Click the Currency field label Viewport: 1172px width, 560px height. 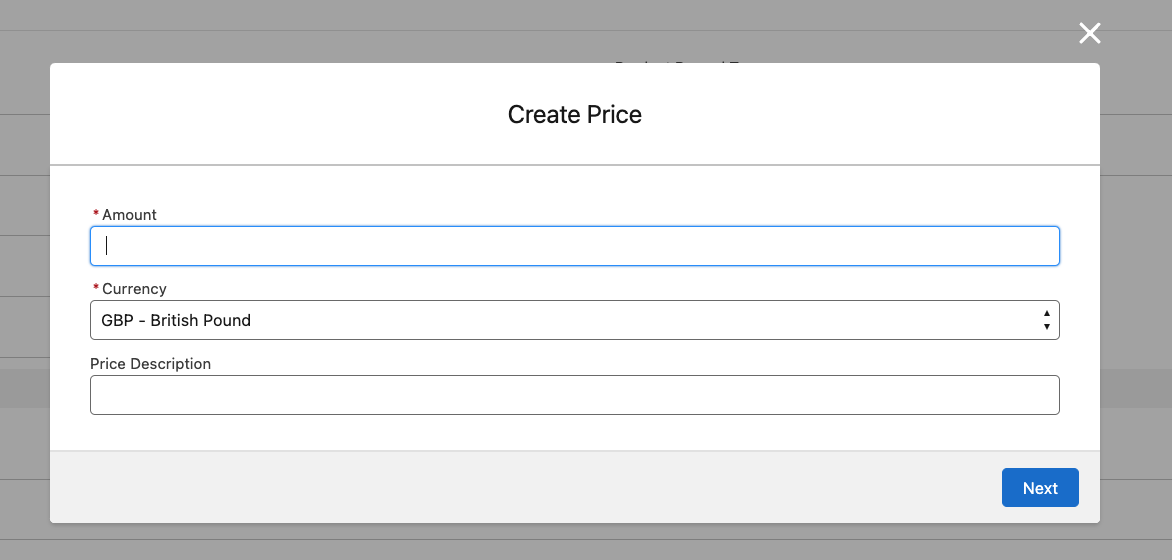pyautogui.click(x=134, y=288)
